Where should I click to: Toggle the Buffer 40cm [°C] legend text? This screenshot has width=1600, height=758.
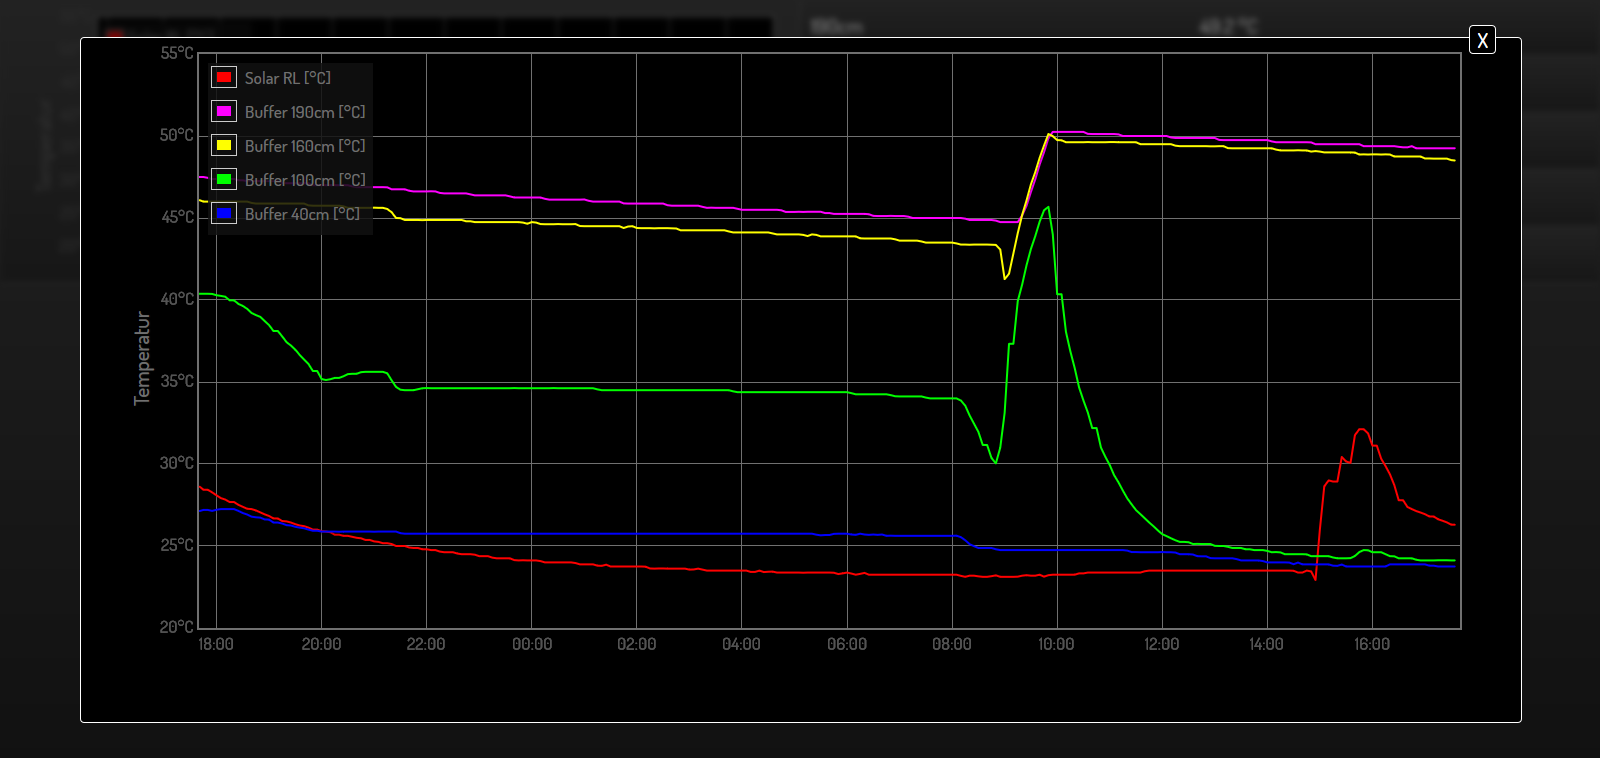pos(302,214)
